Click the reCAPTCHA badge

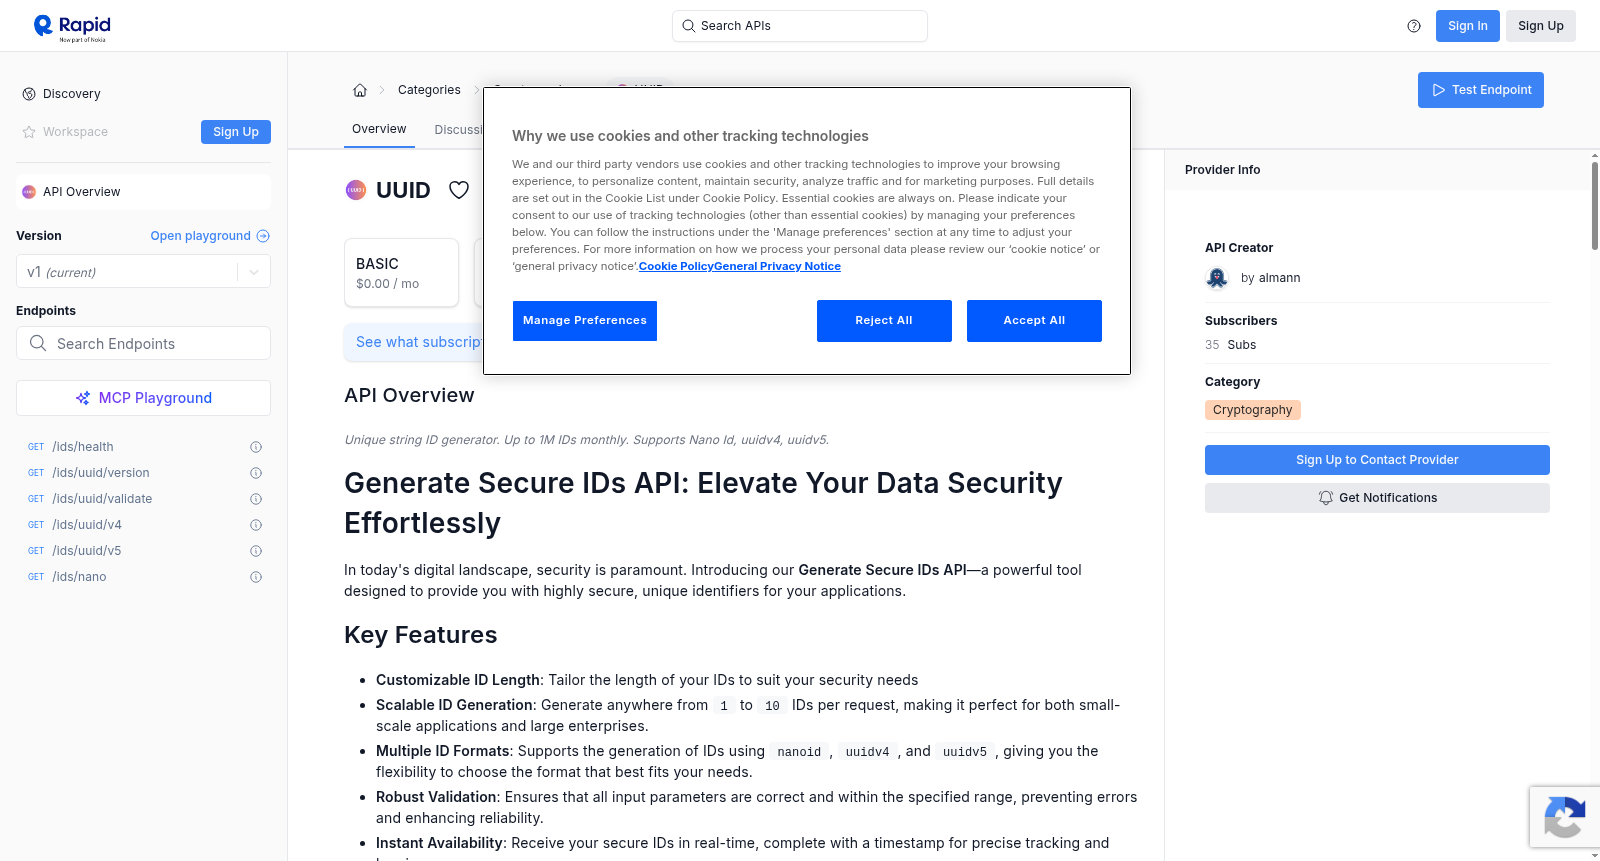click(x=1565, y=817)
